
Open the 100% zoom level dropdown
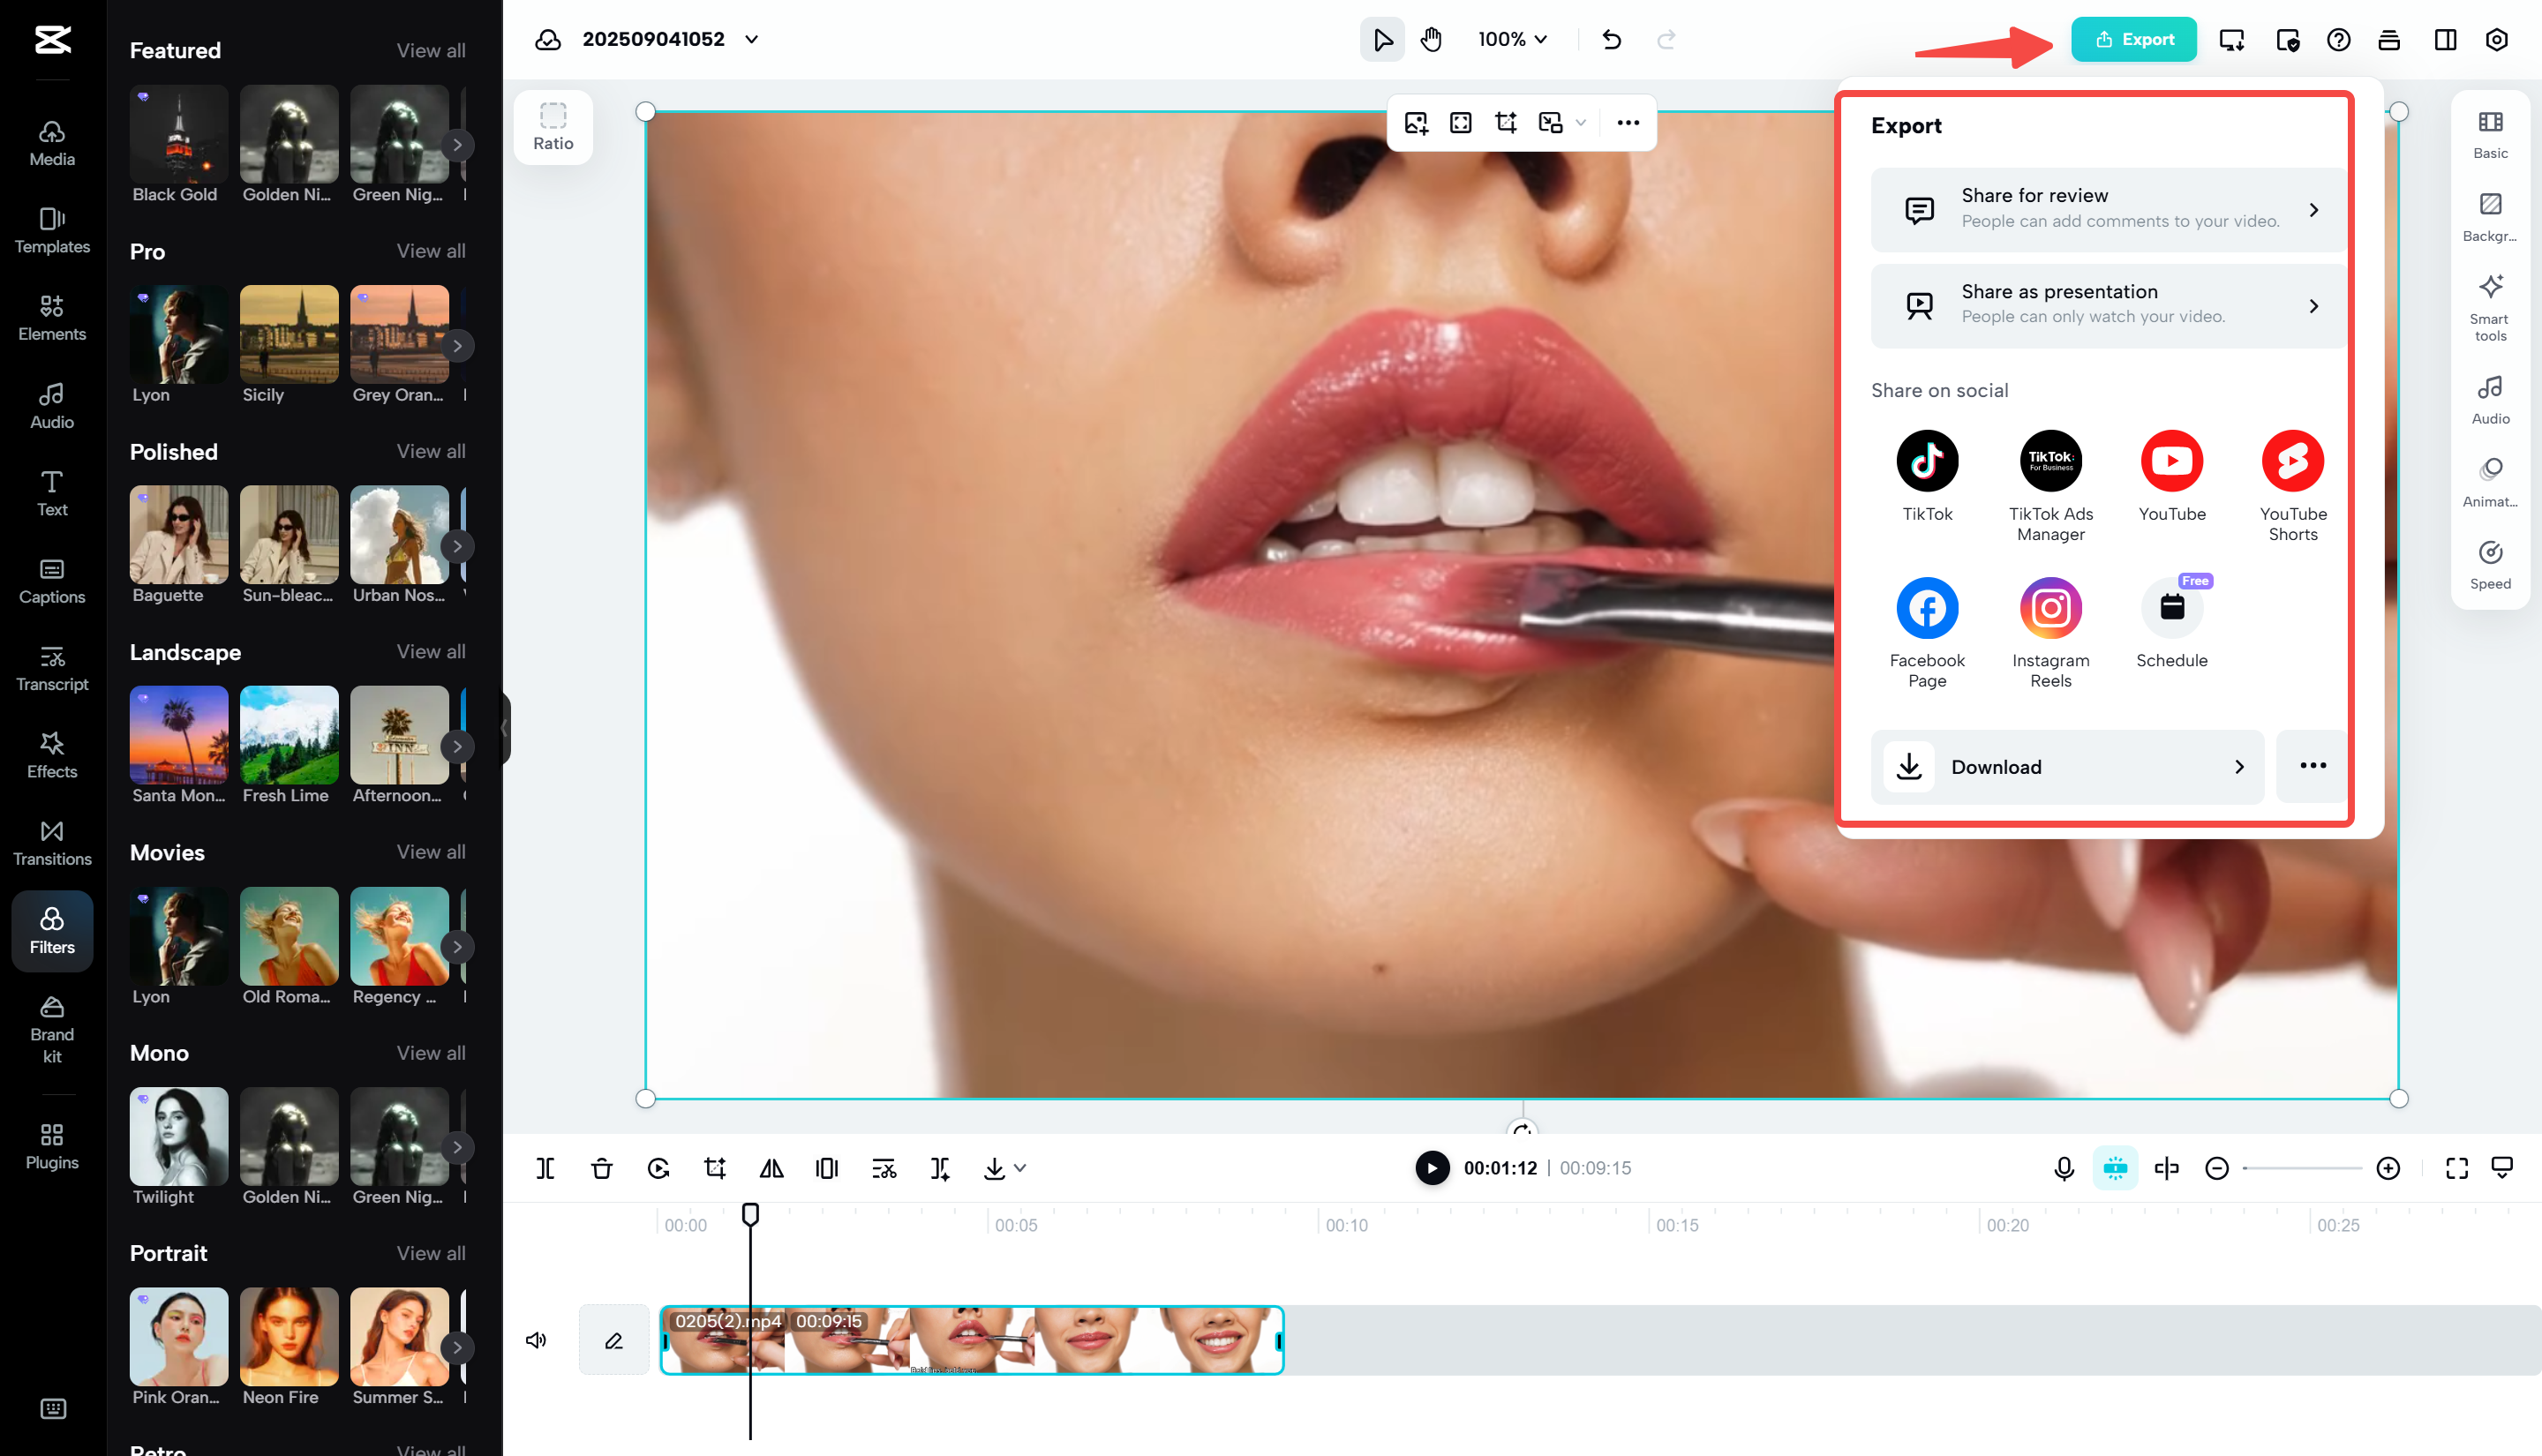(1512, 40)
